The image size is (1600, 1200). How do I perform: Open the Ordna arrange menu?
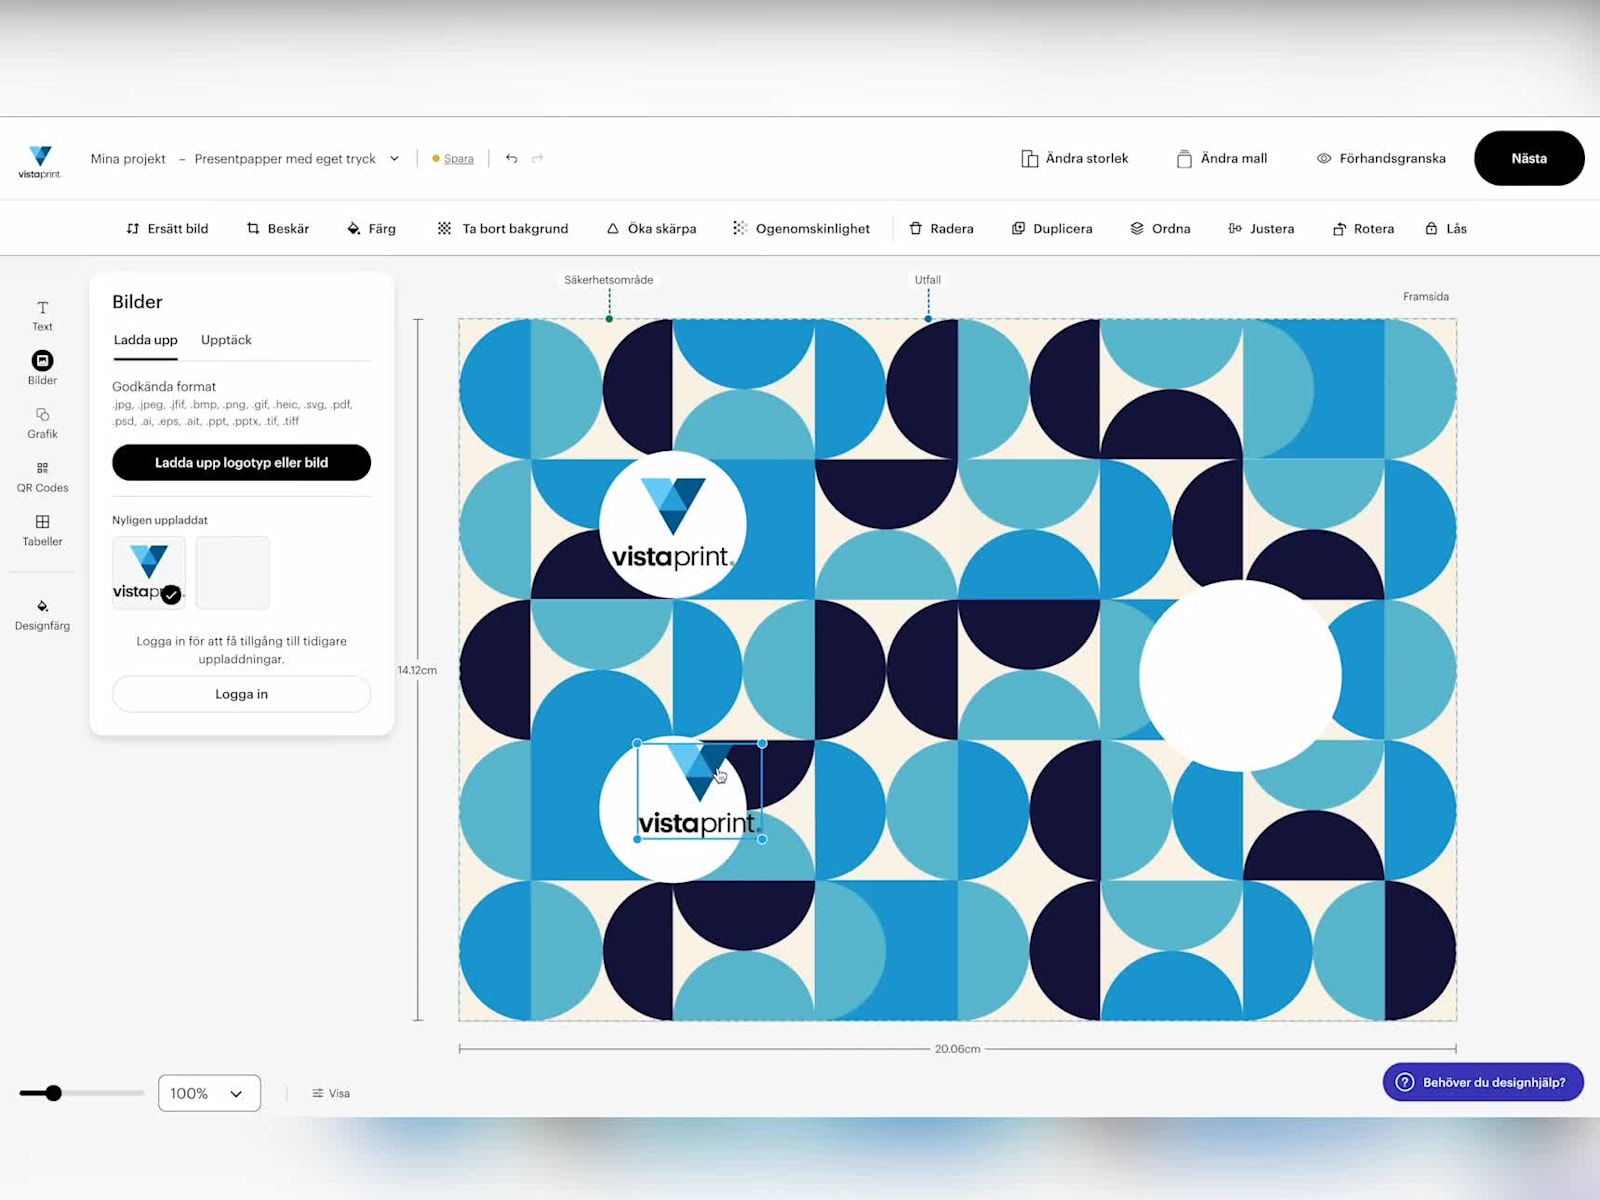pos(1160,228)
